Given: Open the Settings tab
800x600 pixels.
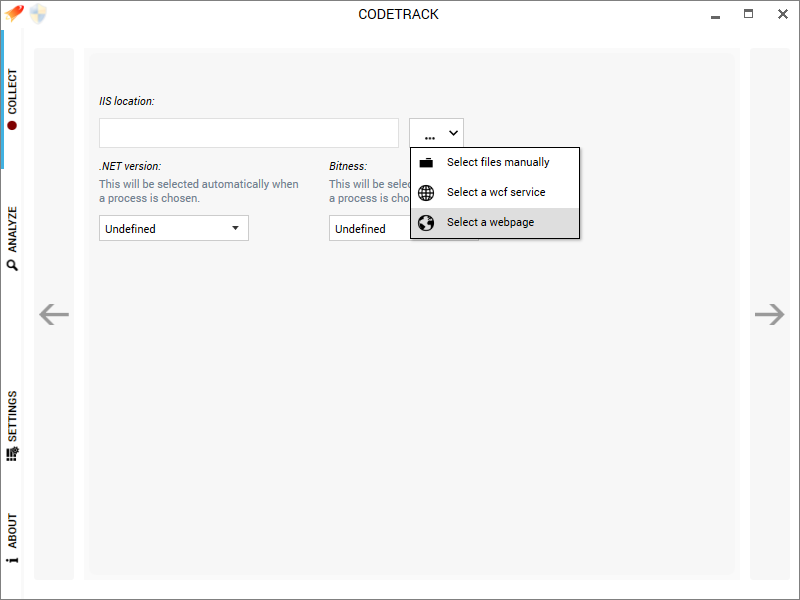Looking at the screenshot, I should [x=12, y=426].
